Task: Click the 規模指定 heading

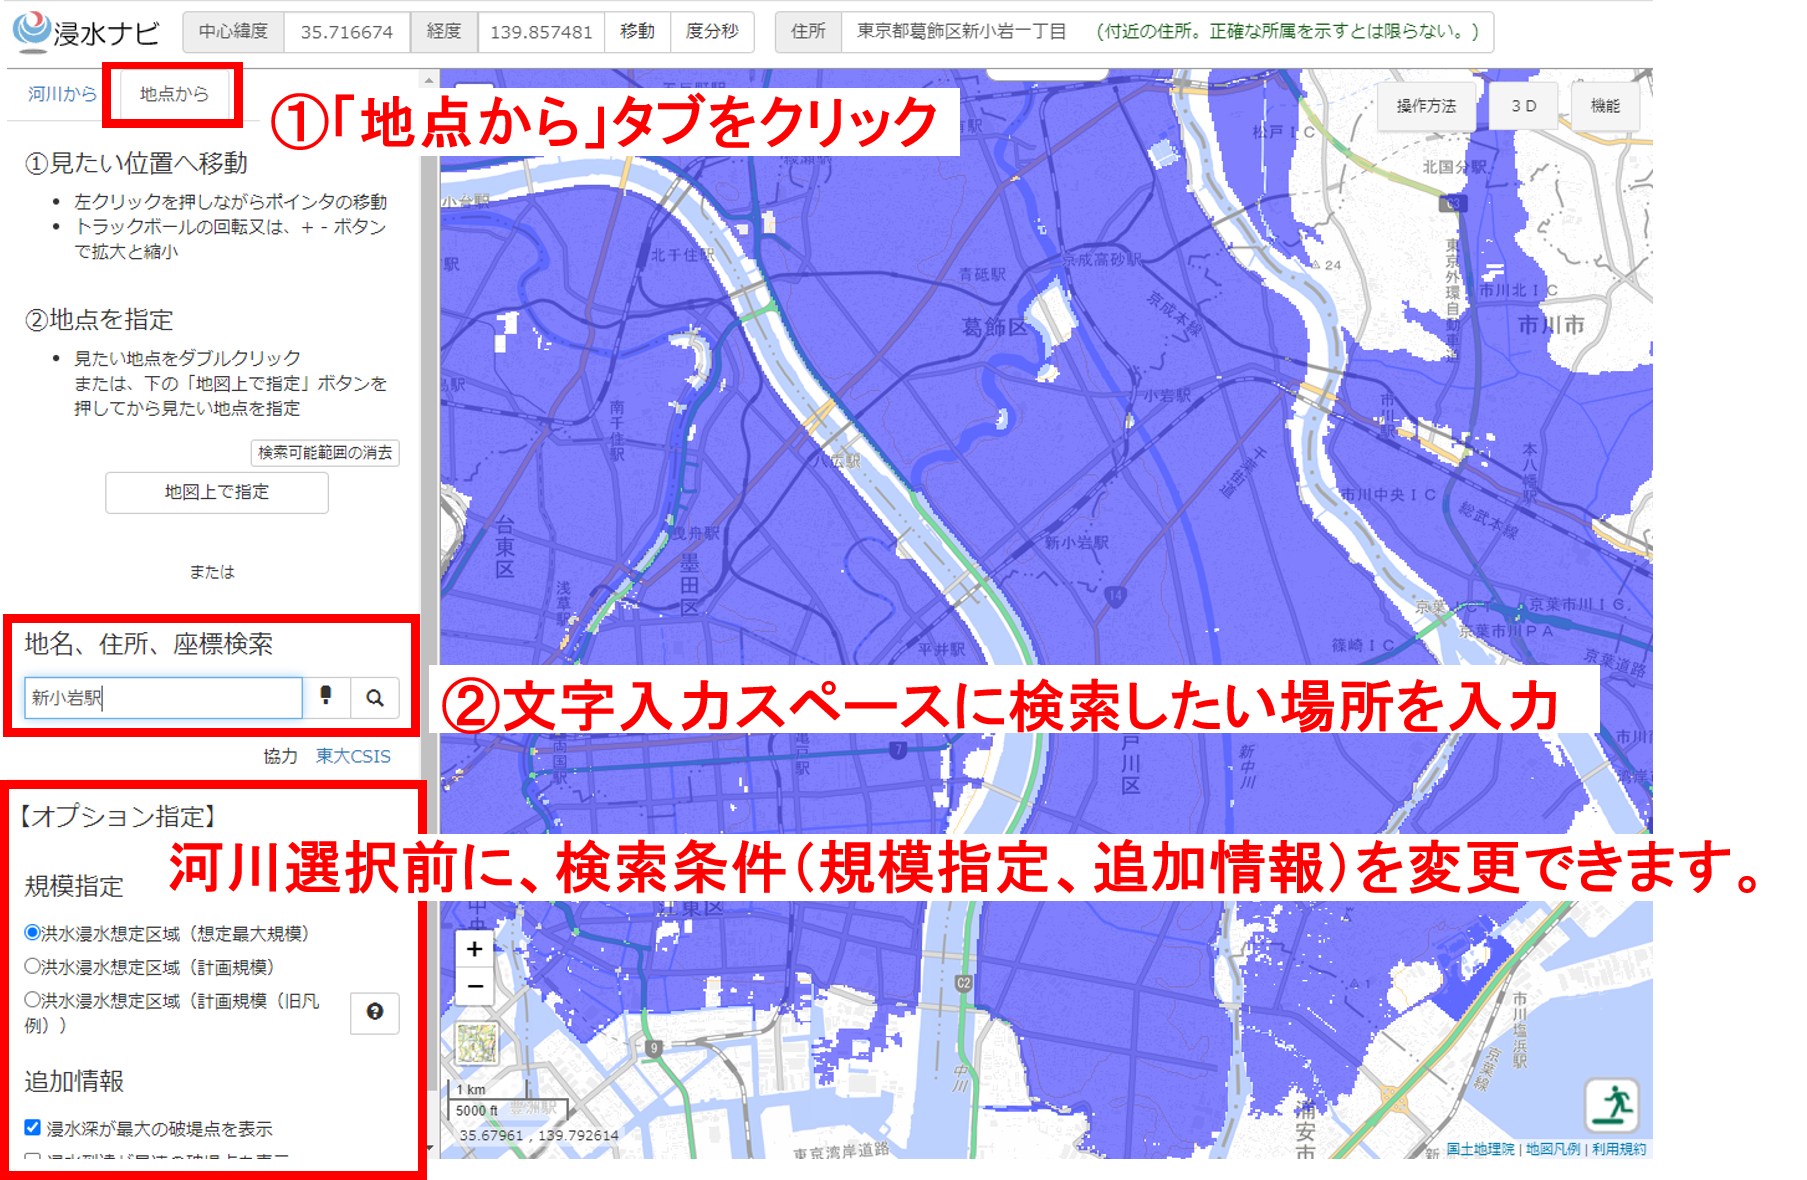Action: coord(74,886)
